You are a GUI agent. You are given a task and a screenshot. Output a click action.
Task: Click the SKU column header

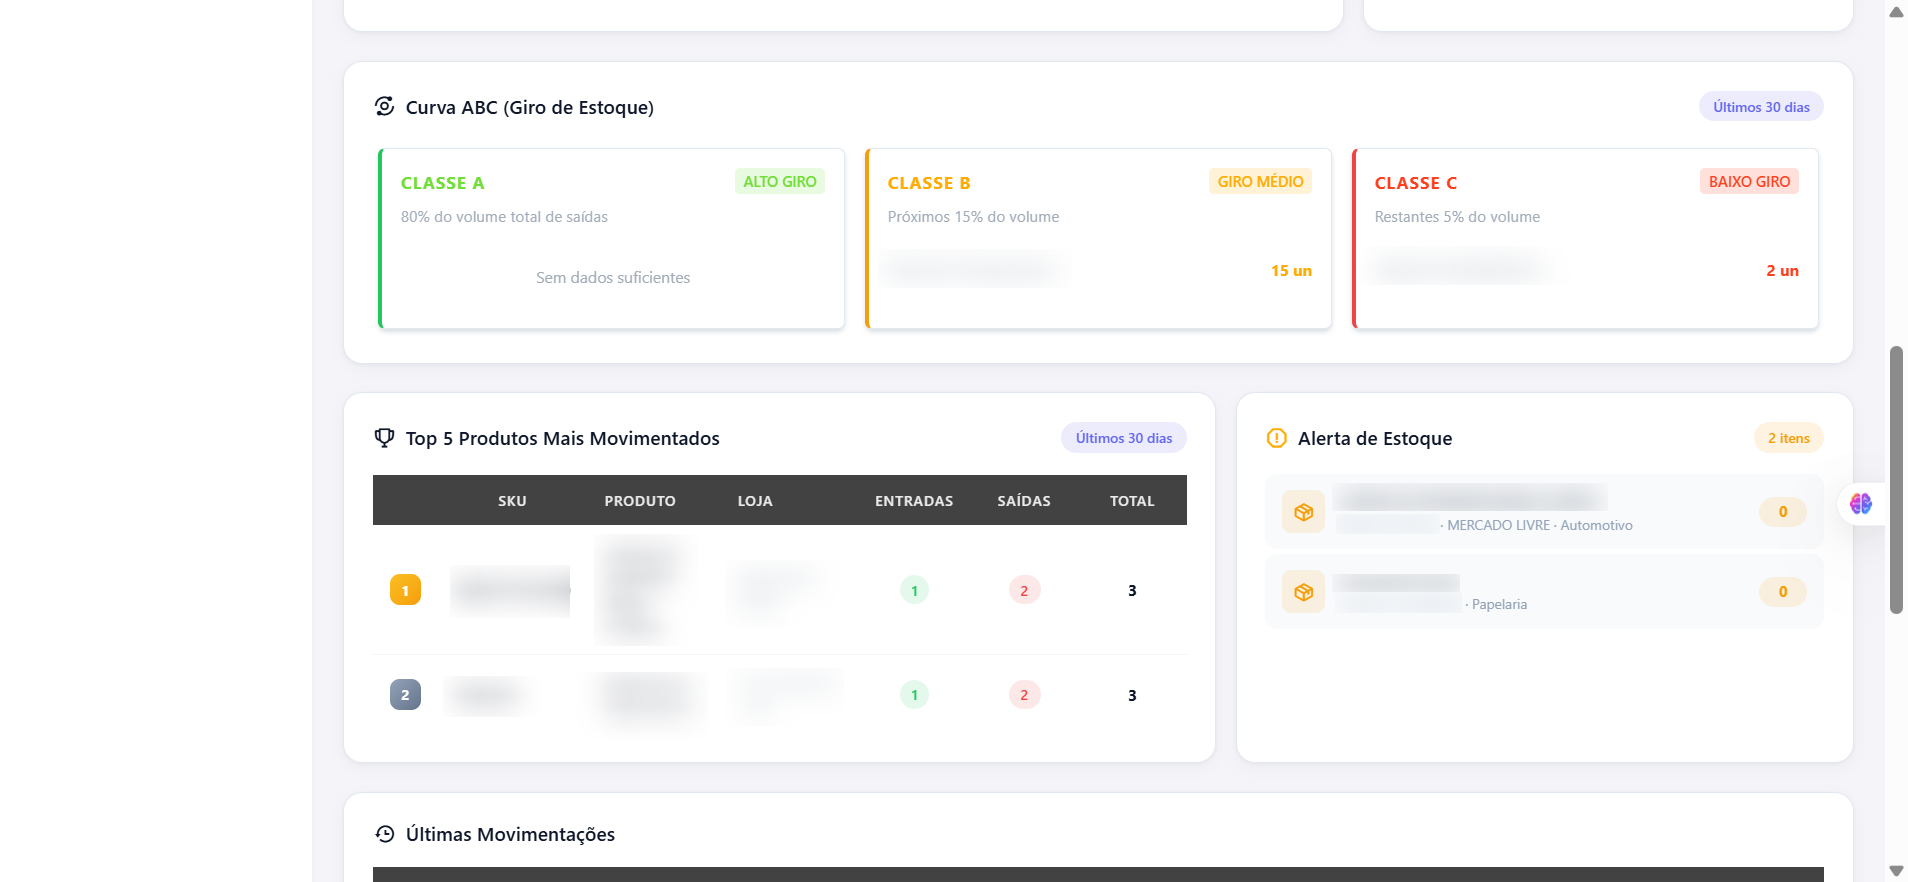(x=512, y=501)
